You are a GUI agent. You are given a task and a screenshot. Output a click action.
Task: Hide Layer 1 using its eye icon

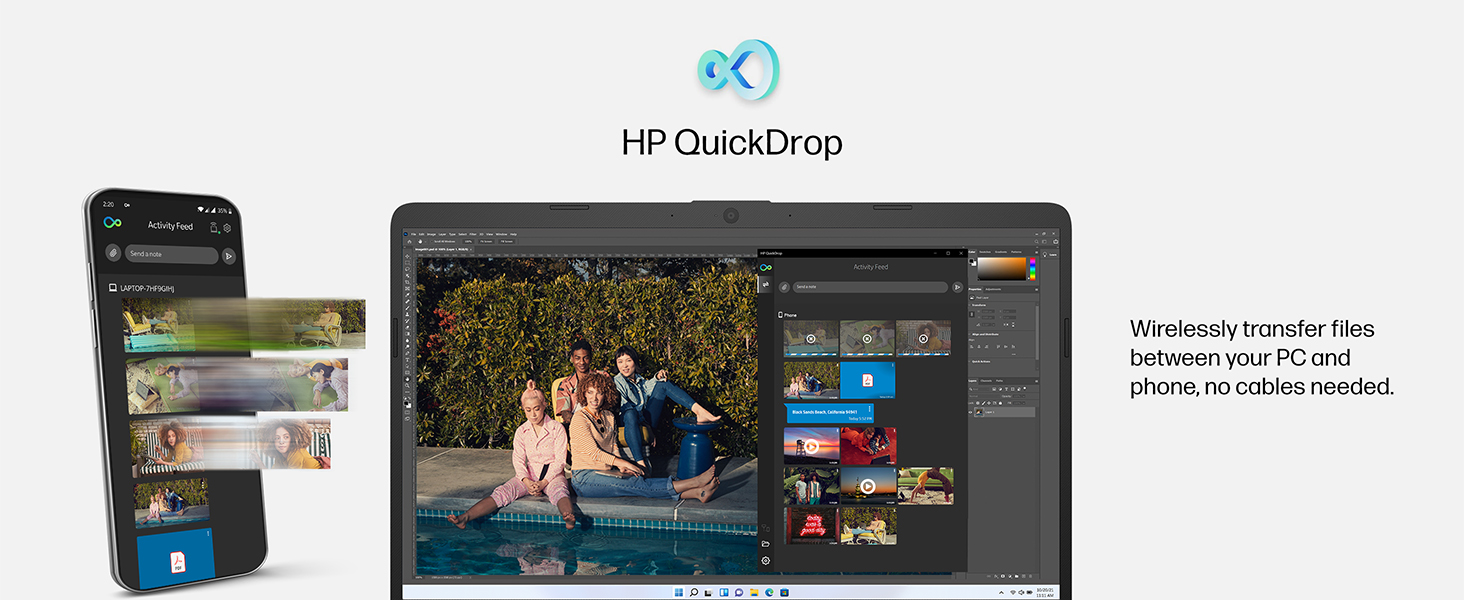click(970, 411)
